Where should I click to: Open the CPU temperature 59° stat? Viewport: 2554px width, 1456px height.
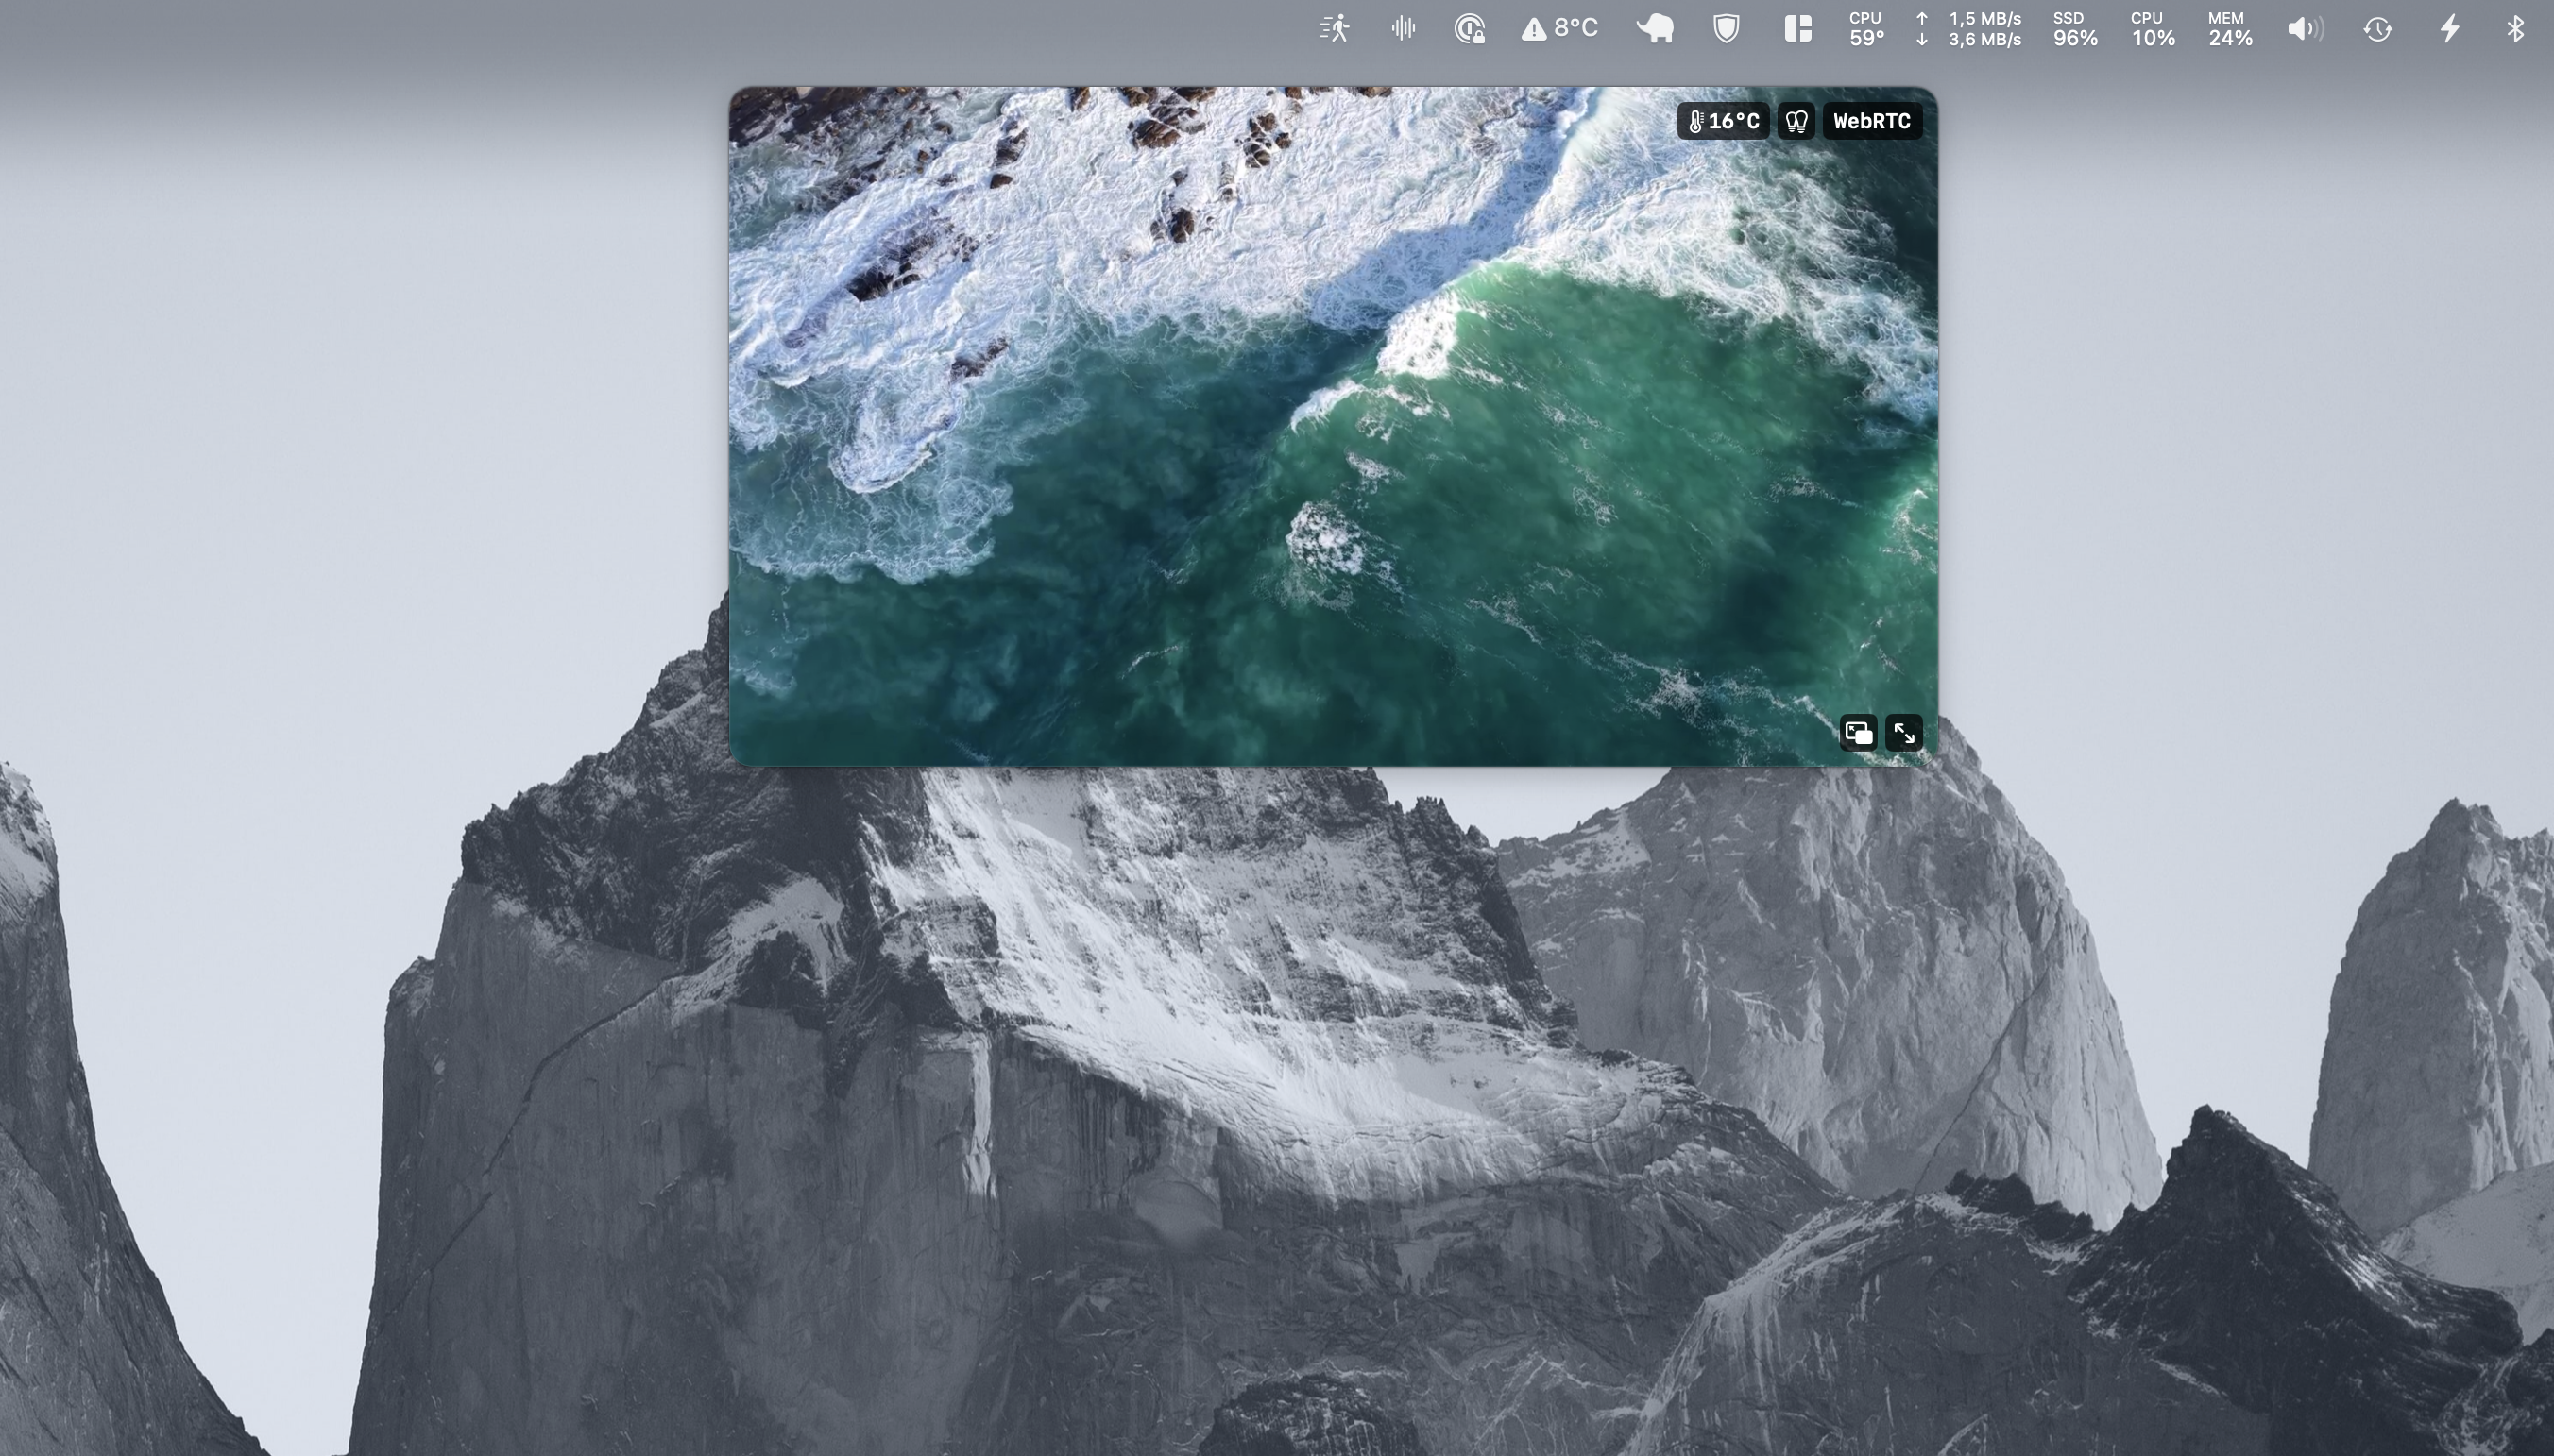(x=1866, y=29)
